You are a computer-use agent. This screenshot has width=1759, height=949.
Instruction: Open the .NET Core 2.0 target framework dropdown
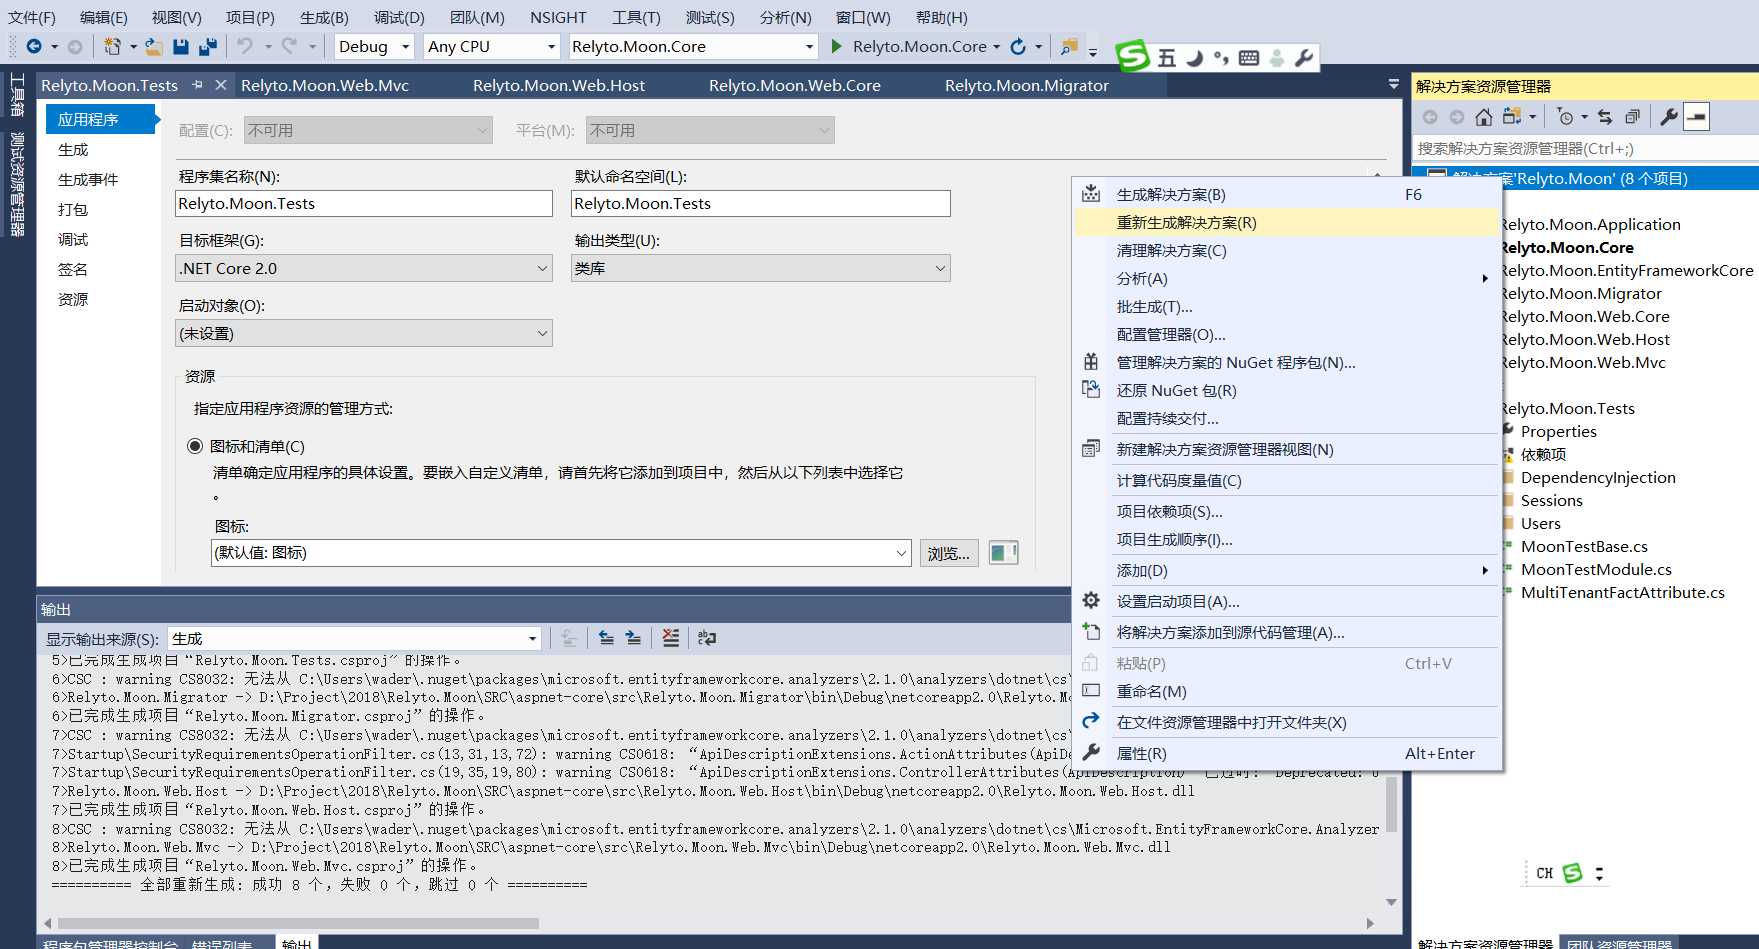click(x=364, y=269)
